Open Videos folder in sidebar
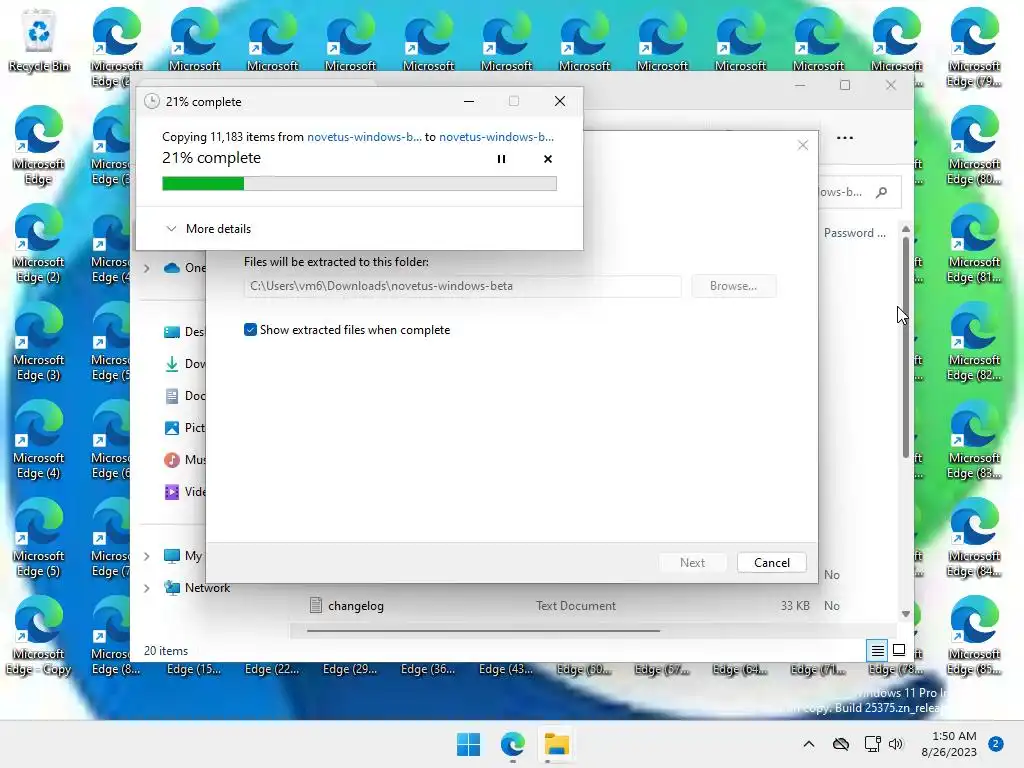 [184, 492]
